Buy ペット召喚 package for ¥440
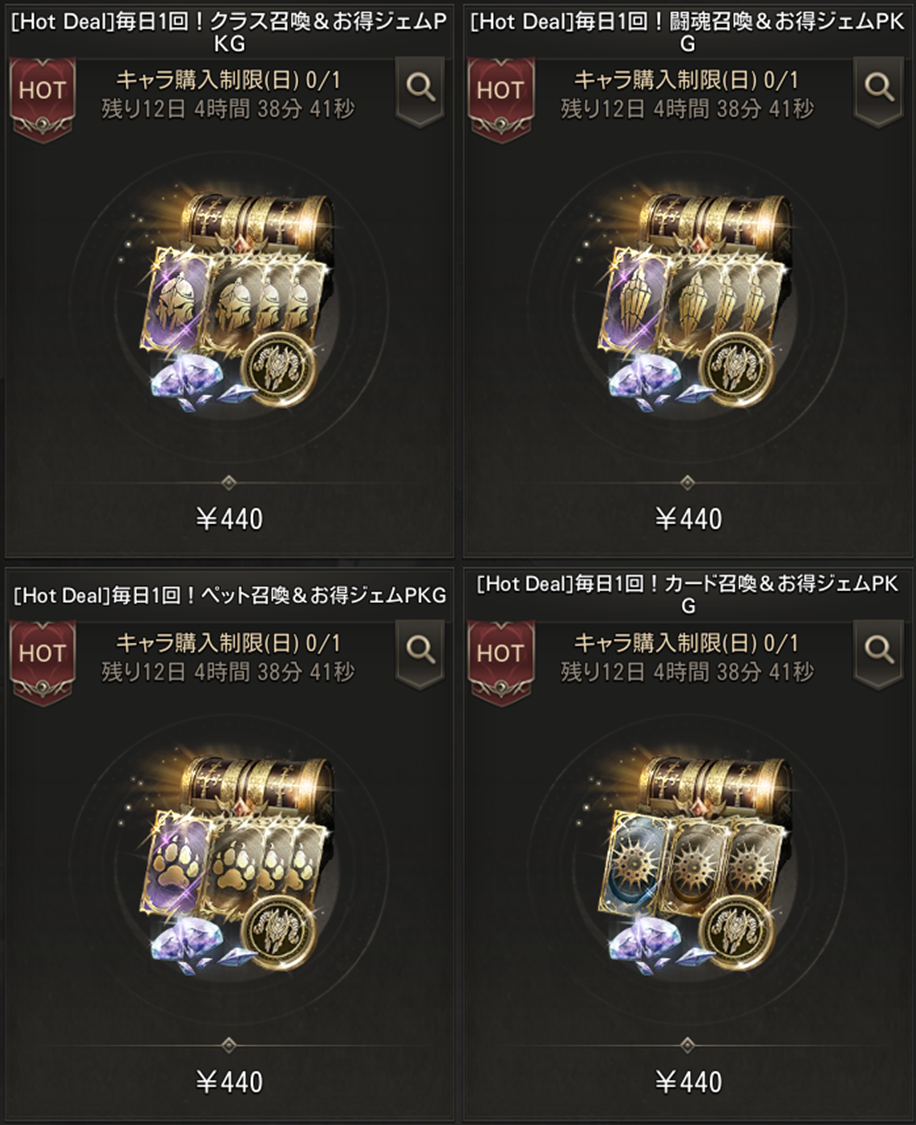 (230, 1081)
